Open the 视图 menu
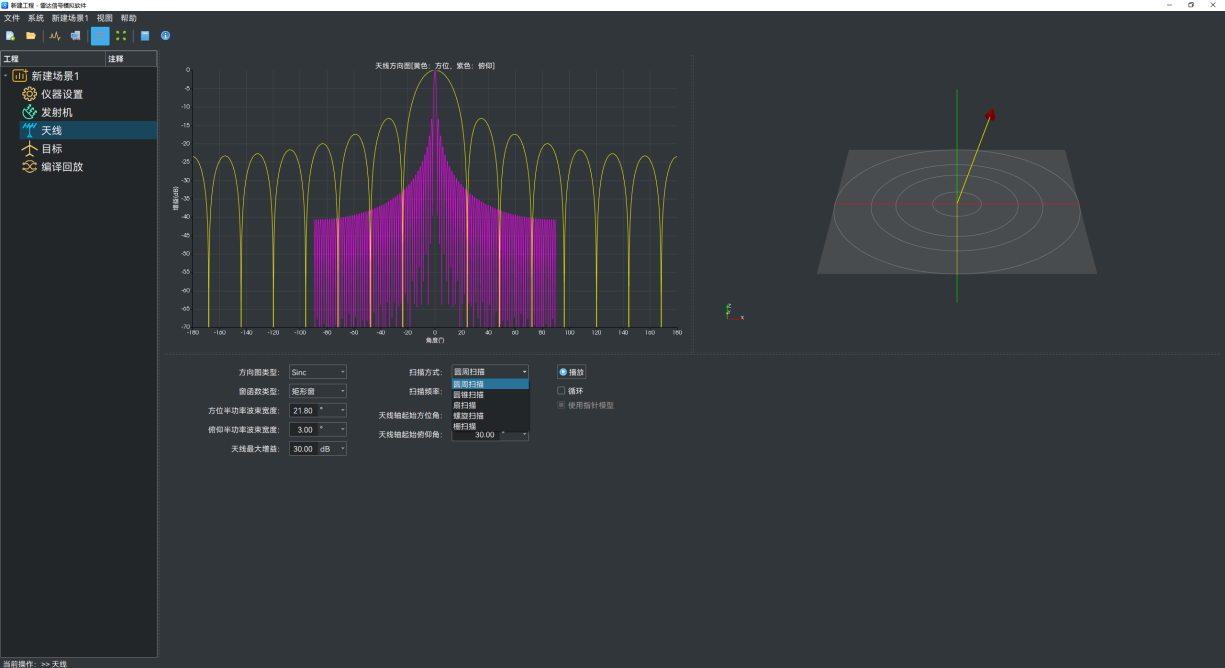This screenshot has height=668, width=1225. [x=104, y=18]
